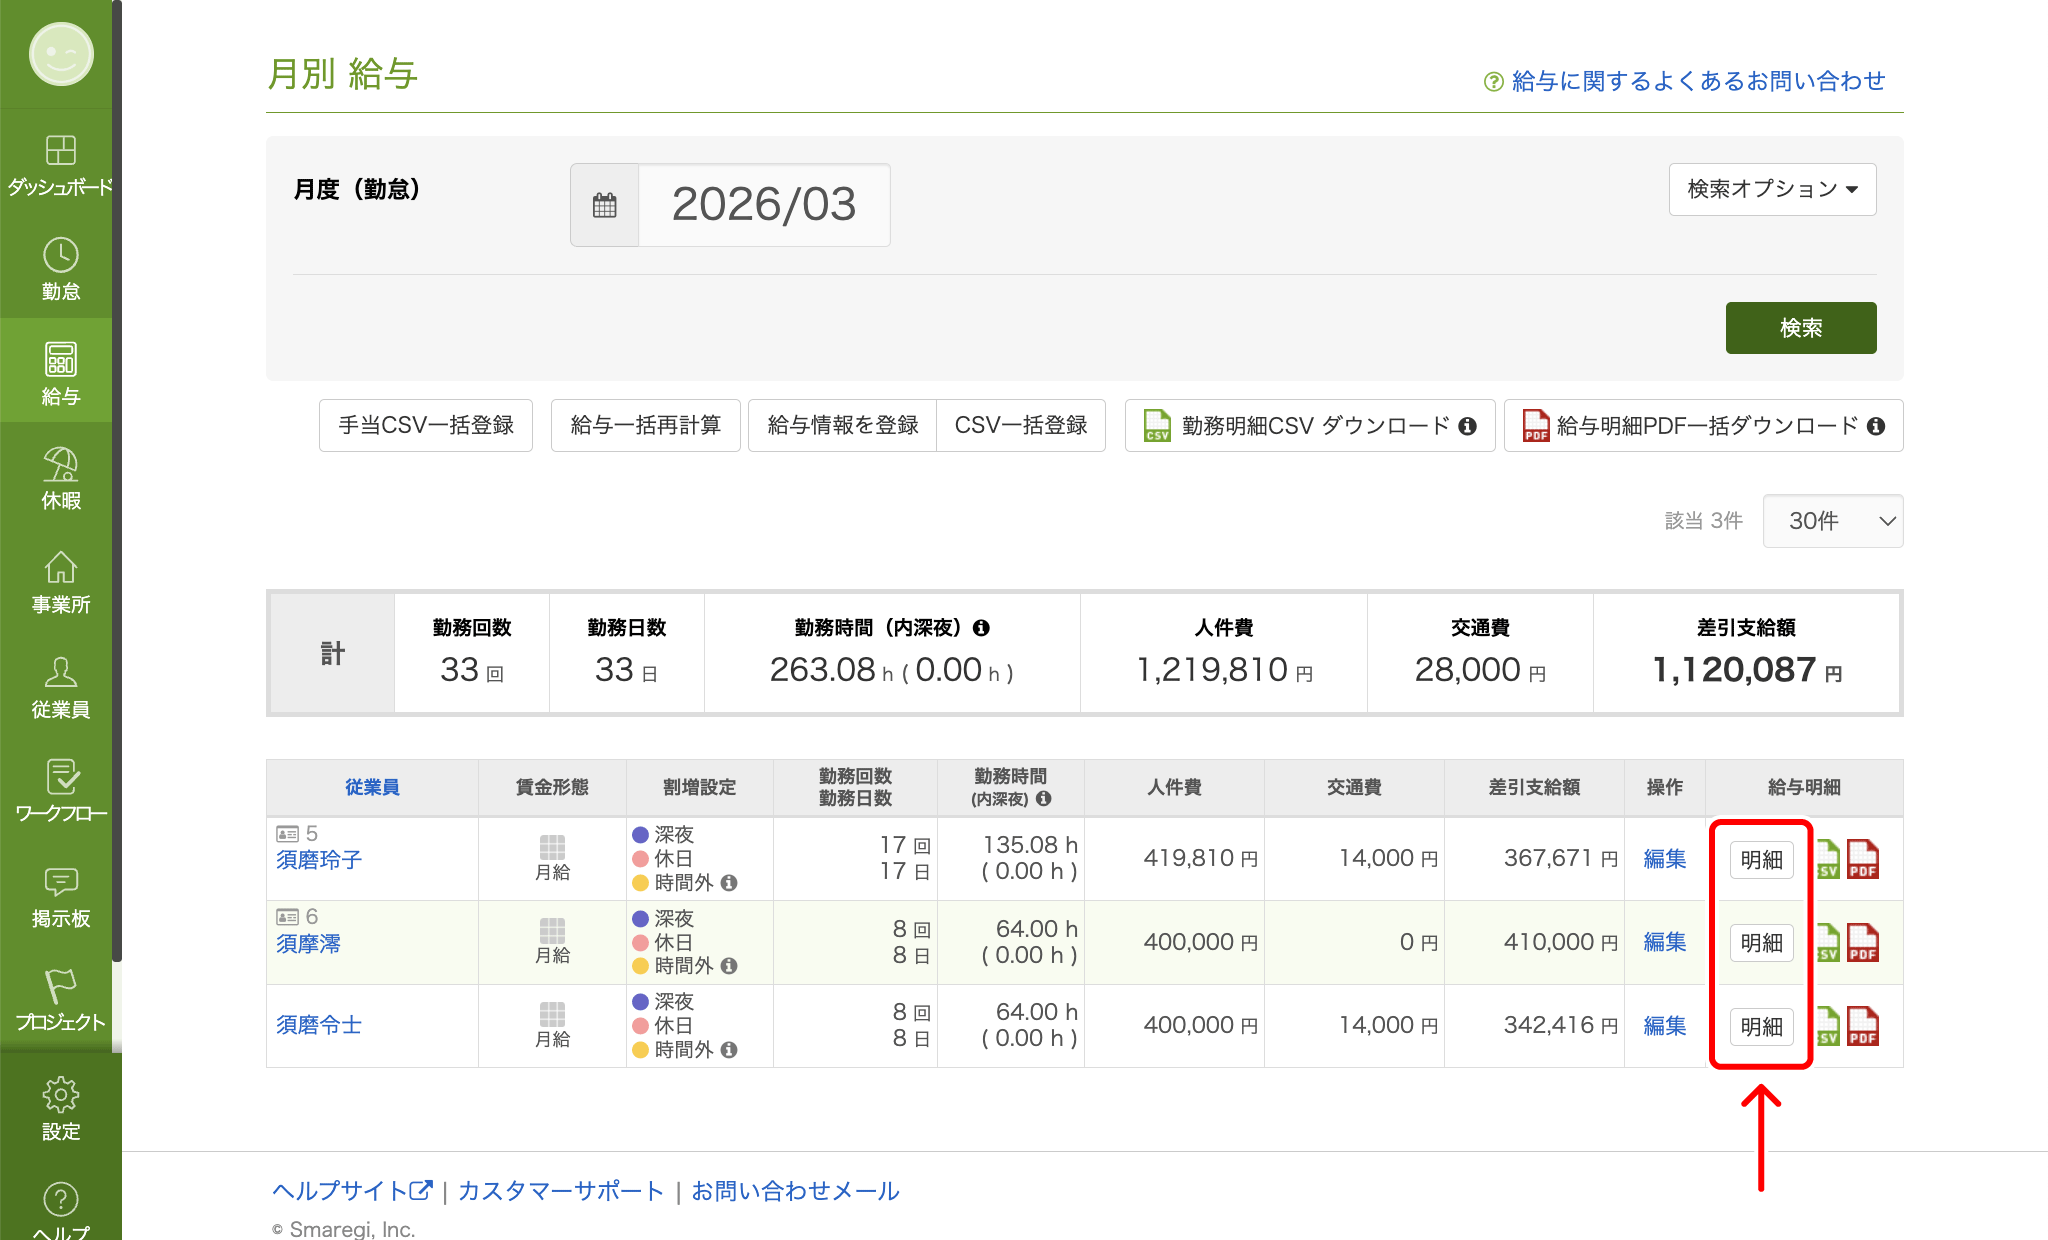Click the calendar icon beside the month field

(604, 204)
